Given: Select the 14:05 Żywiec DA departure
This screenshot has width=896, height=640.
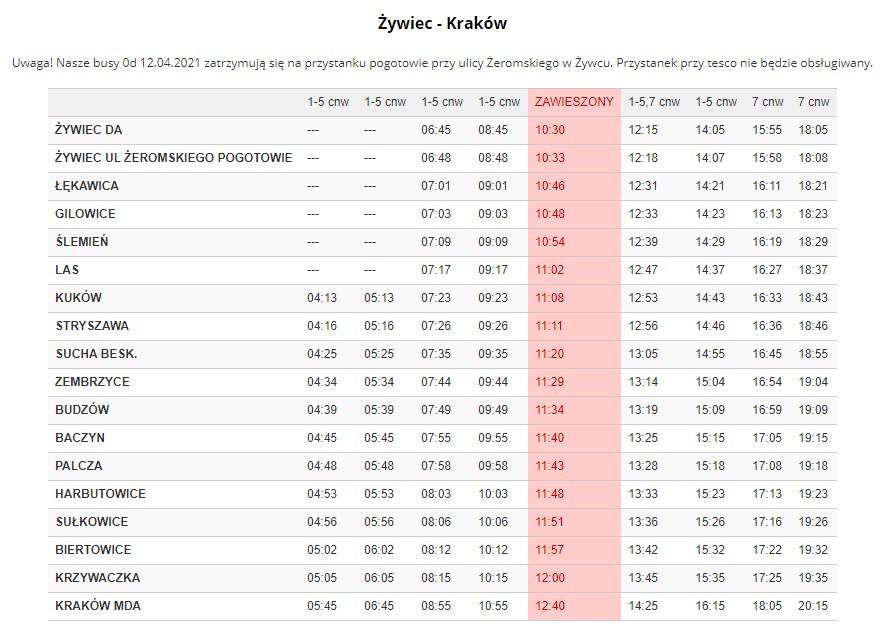Looking at the screenshot, I should click(x=710, y=130).
